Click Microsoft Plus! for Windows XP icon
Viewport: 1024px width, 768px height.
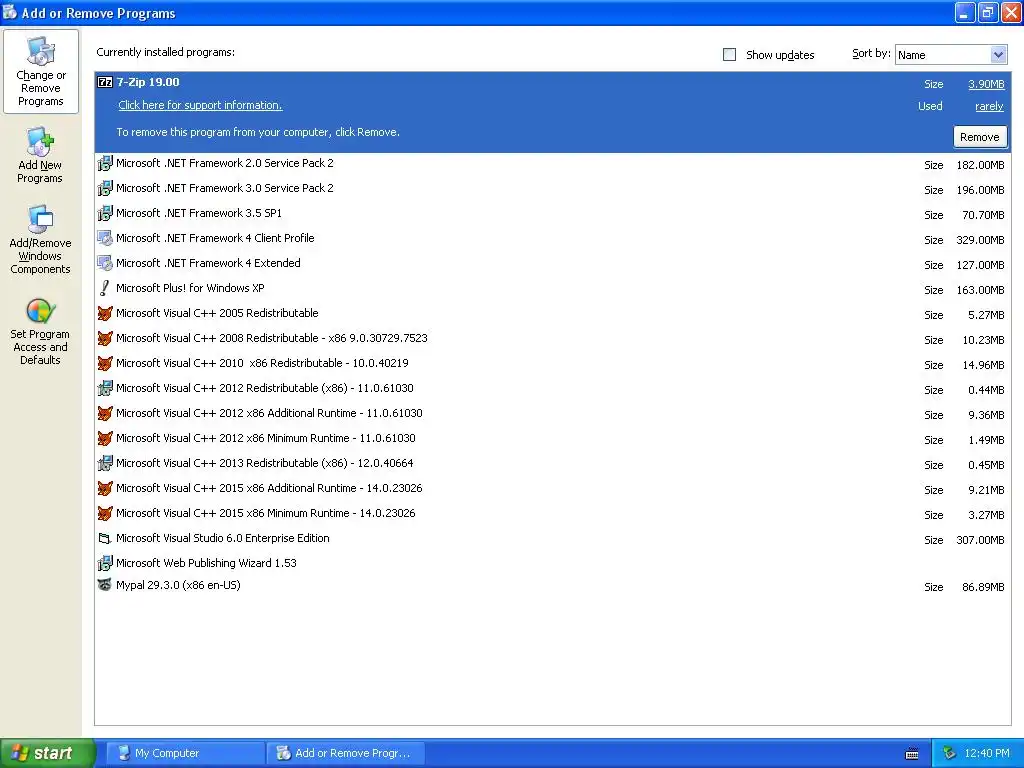[x=104, y=288]
